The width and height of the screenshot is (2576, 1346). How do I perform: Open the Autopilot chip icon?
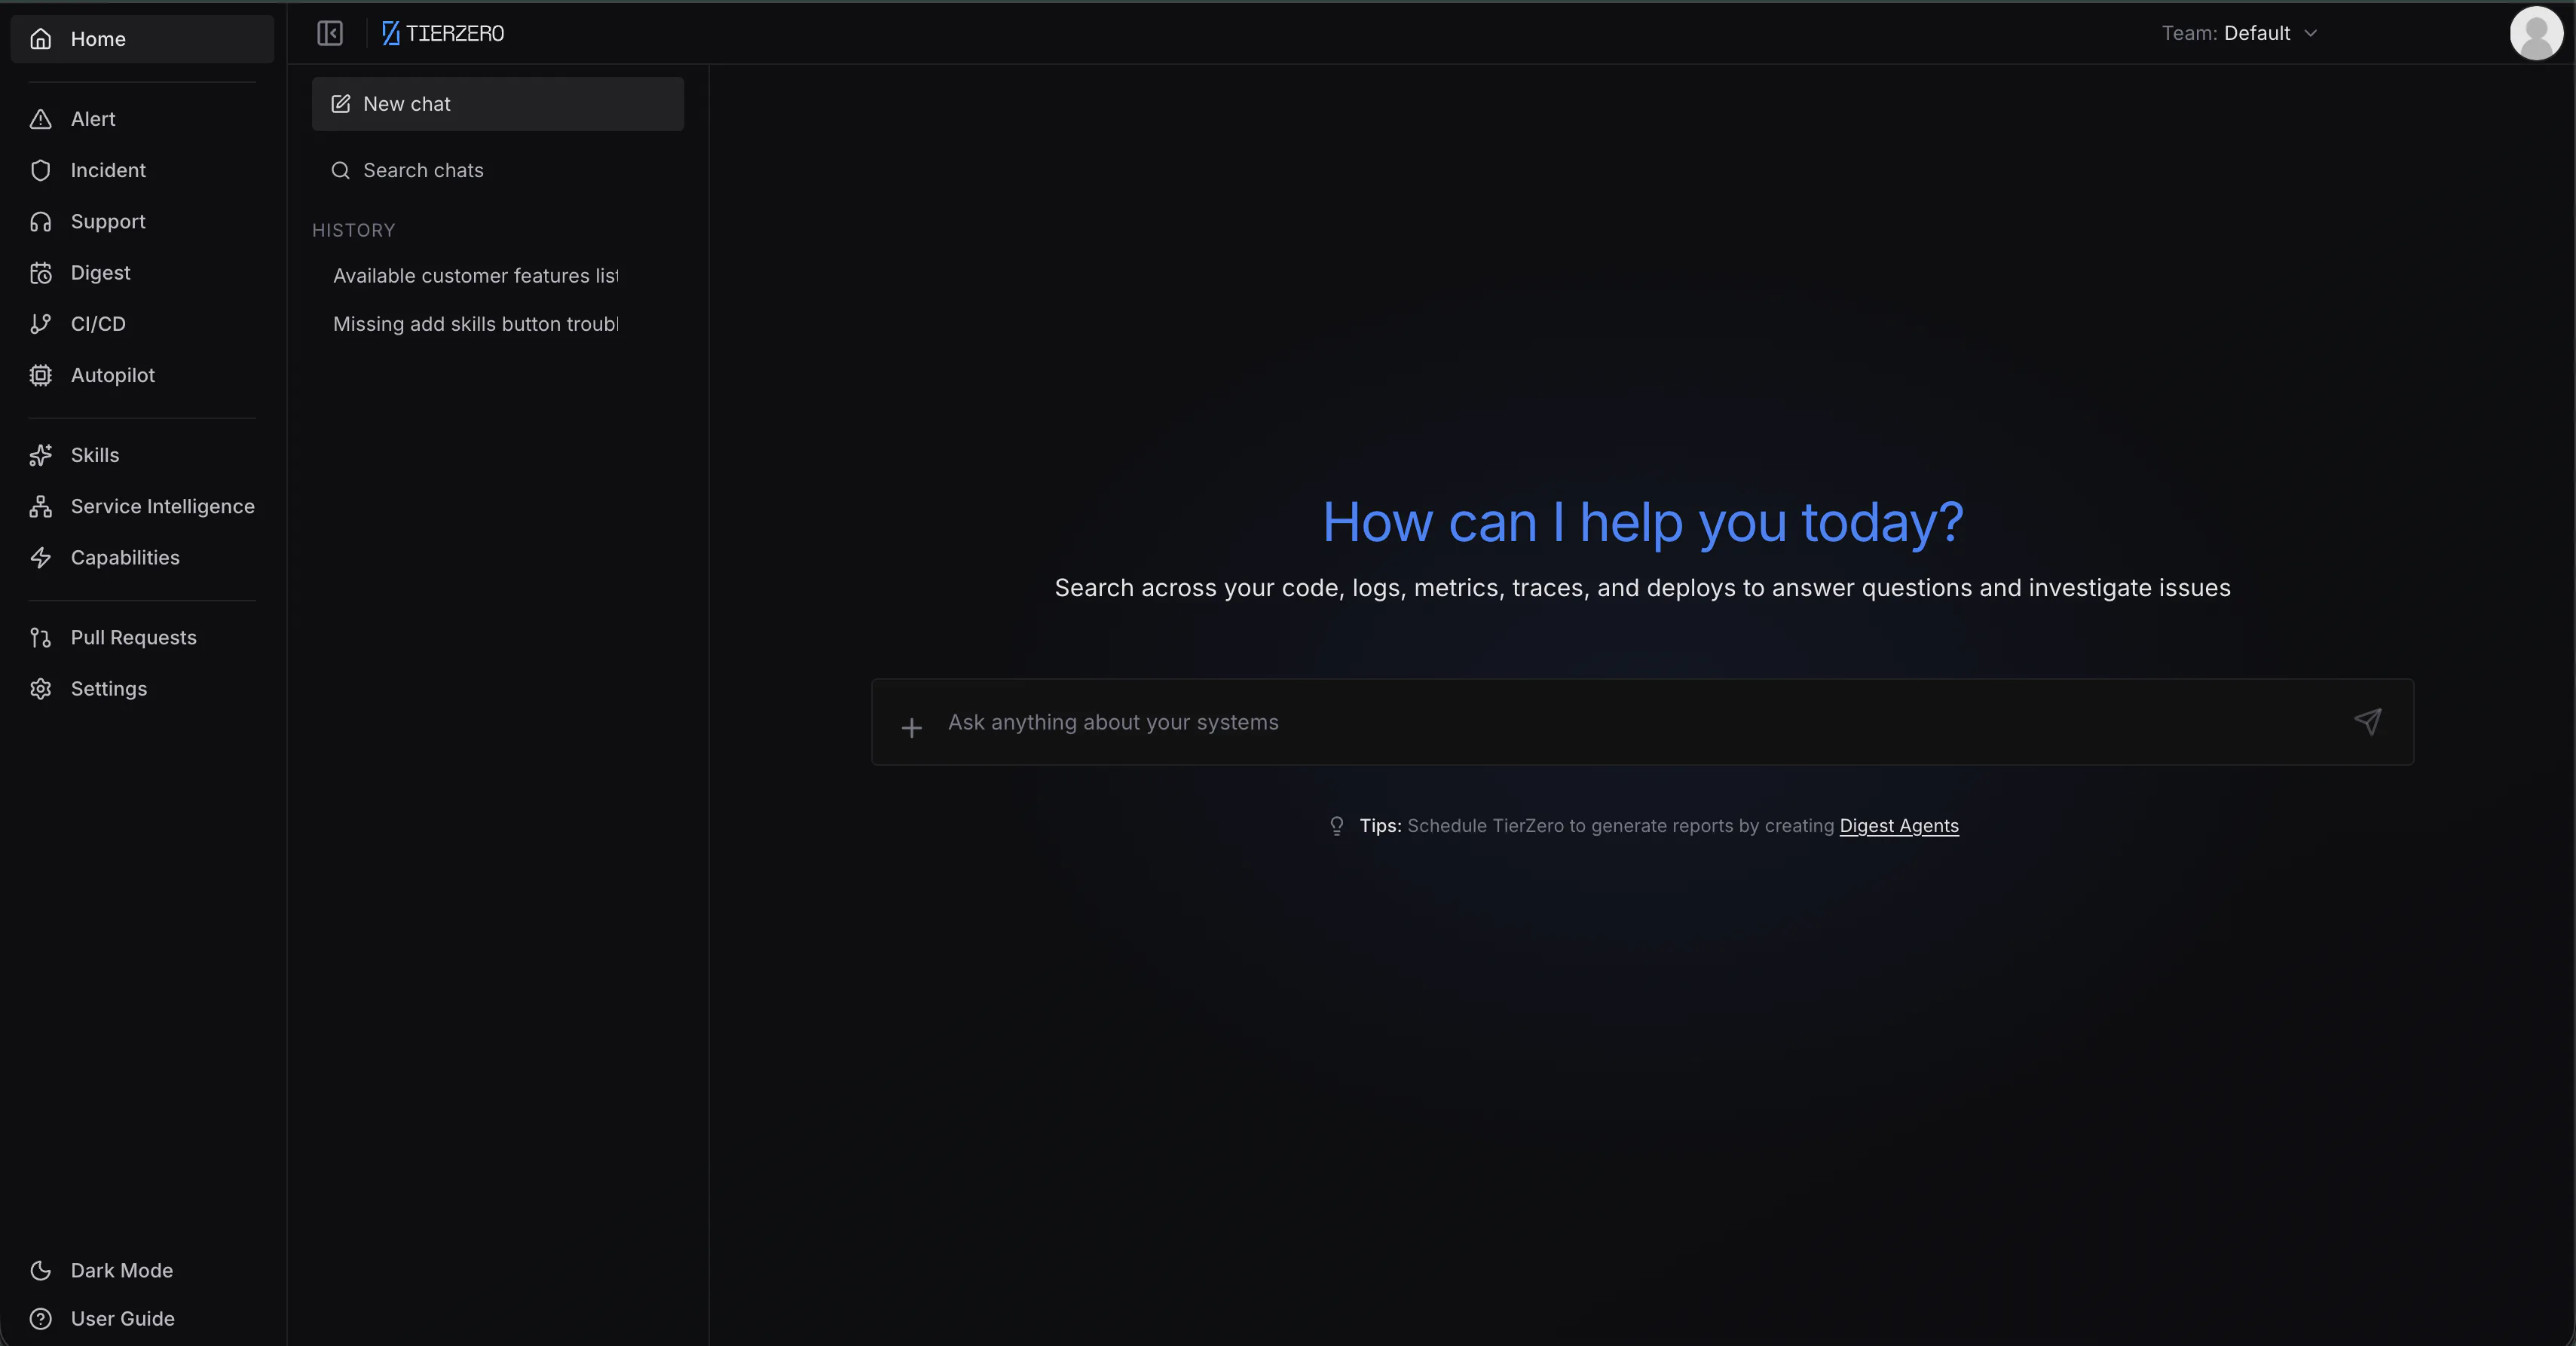40,375
